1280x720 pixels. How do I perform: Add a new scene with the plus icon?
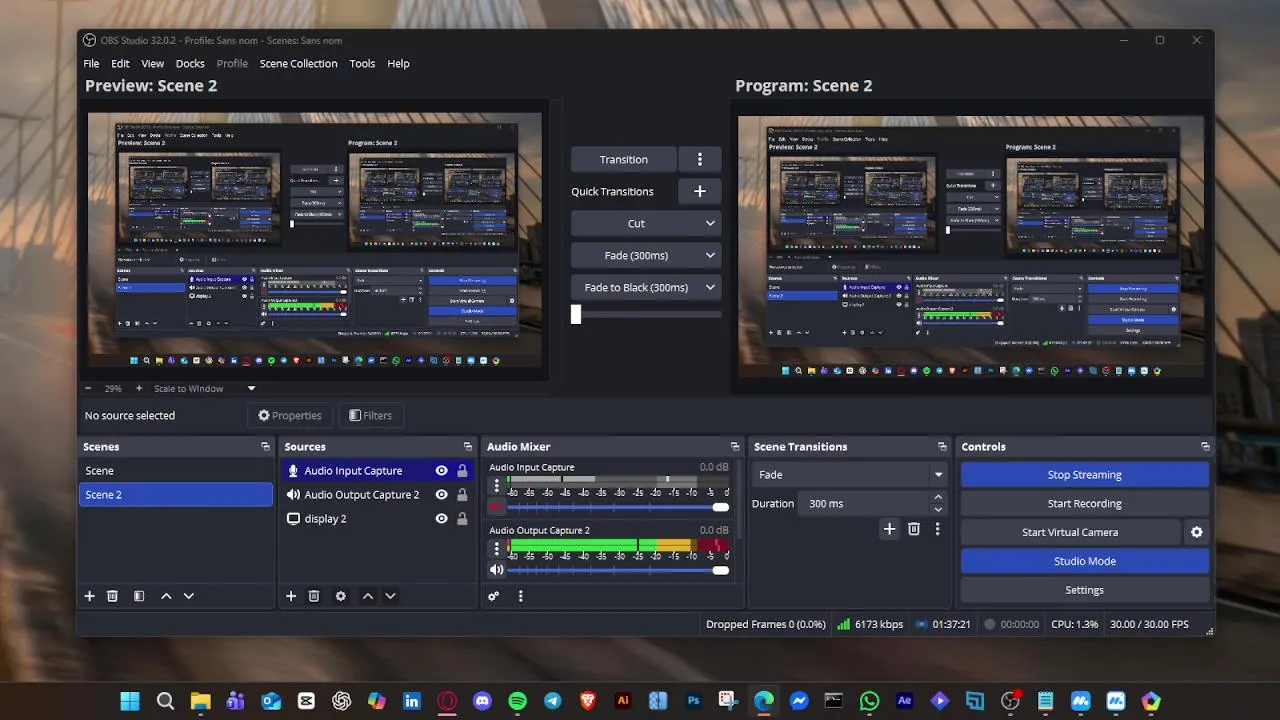tap(89, 596)
